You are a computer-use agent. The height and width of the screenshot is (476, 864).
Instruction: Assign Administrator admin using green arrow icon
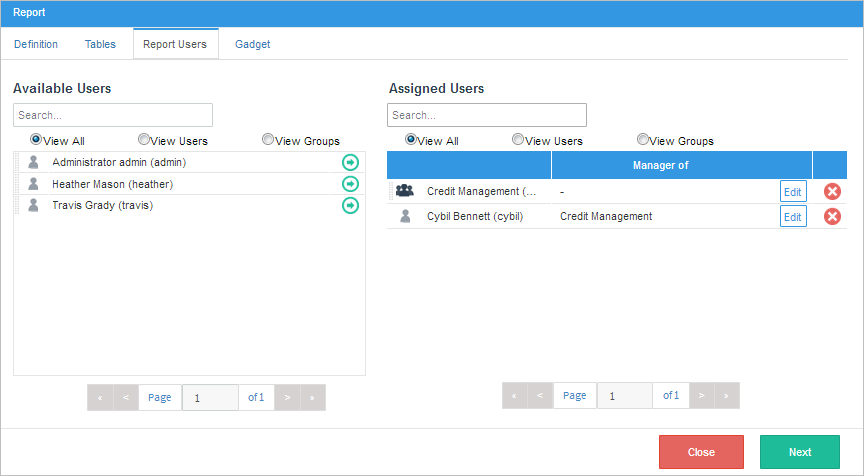350,162
